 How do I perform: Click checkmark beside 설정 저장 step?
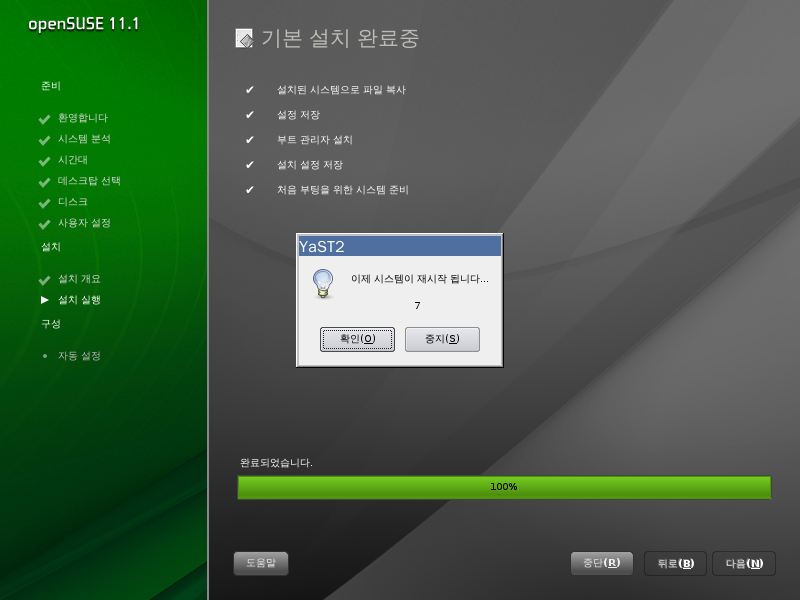point(249,115)
